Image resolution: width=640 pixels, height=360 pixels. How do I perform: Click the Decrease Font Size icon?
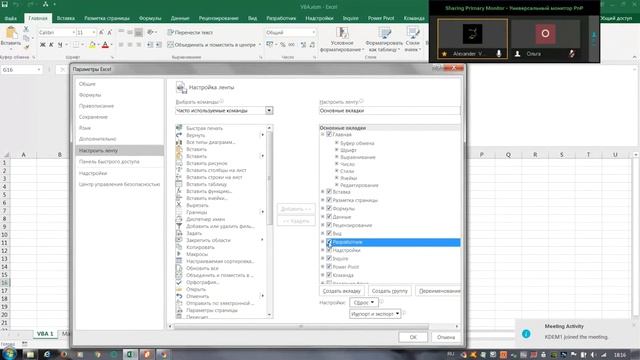click(x=109, y=32)
